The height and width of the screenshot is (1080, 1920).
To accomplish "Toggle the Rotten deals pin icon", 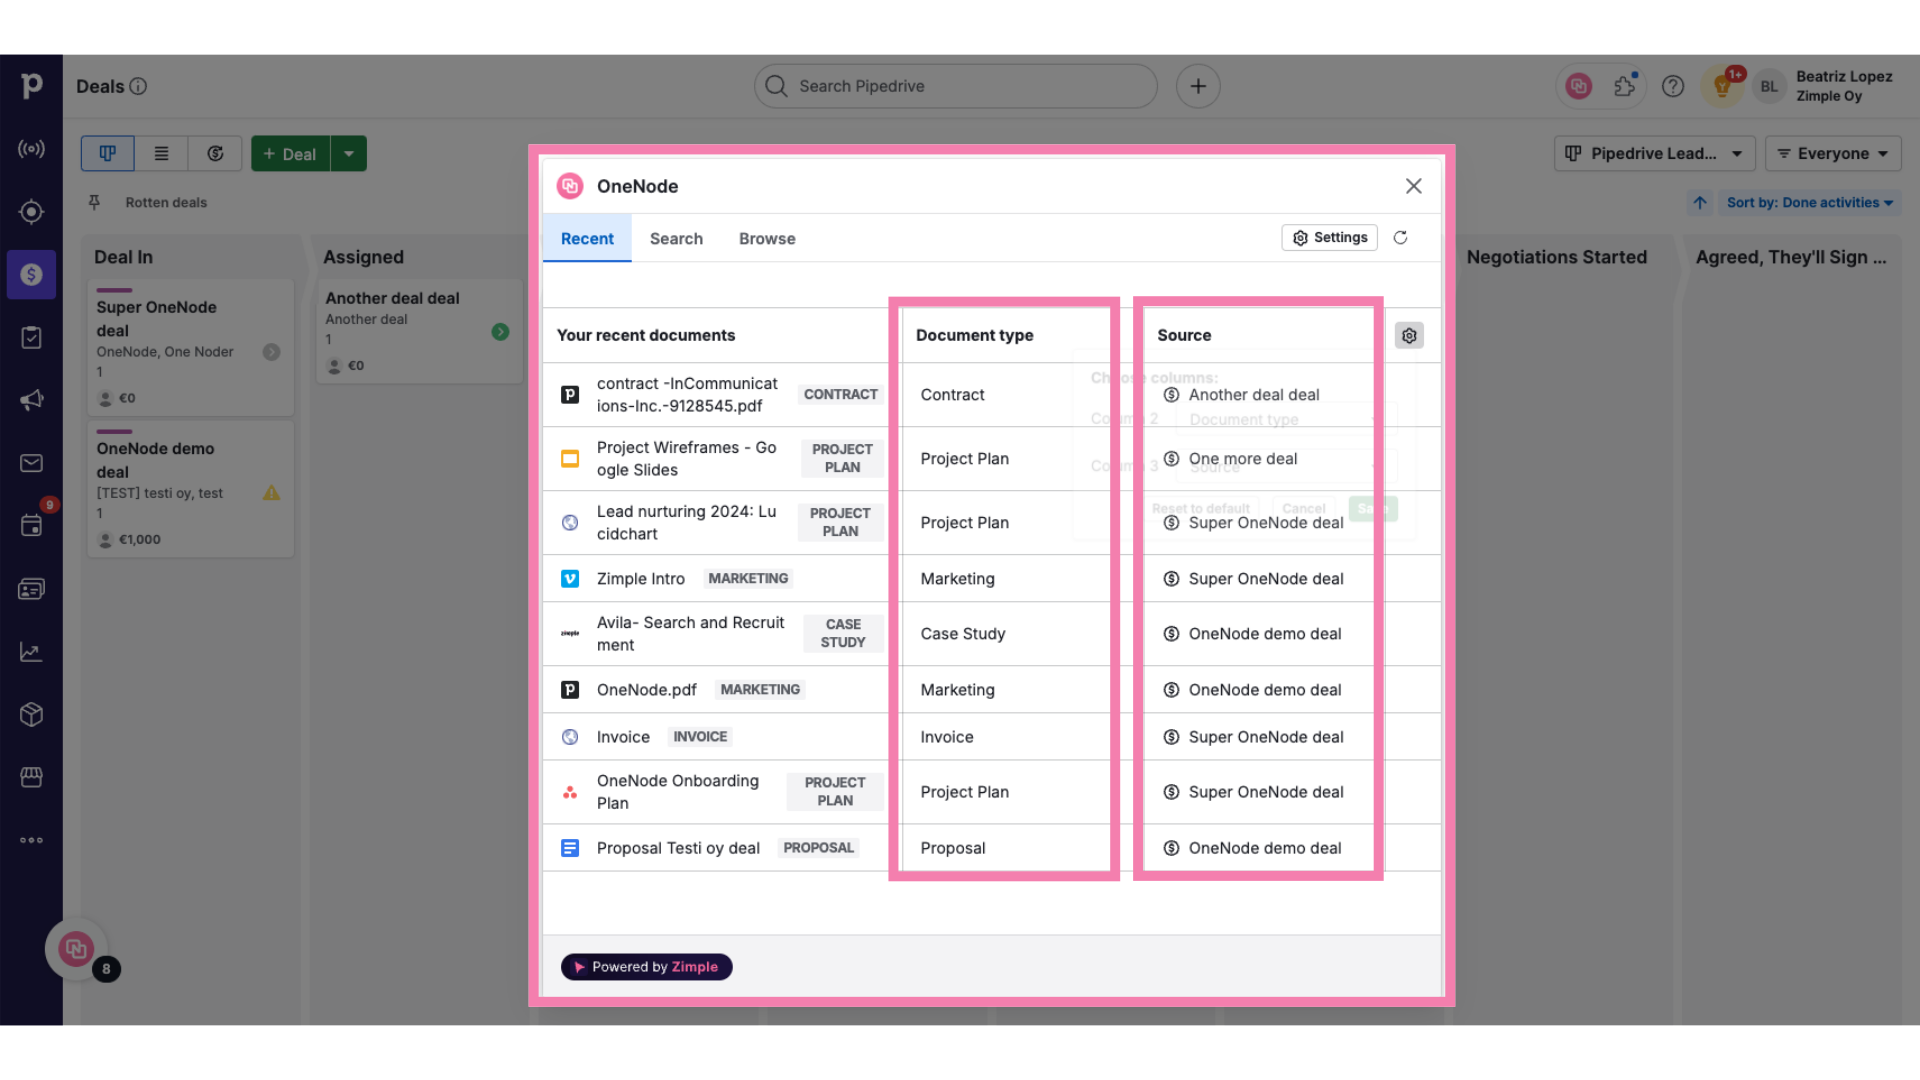I will click(94, 202).
